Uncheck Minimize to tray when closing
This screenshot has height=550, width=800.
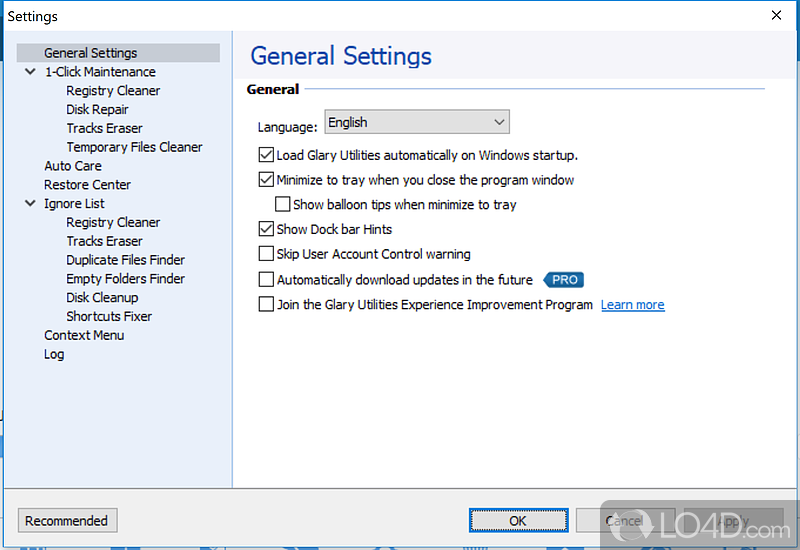click(266, 180)
